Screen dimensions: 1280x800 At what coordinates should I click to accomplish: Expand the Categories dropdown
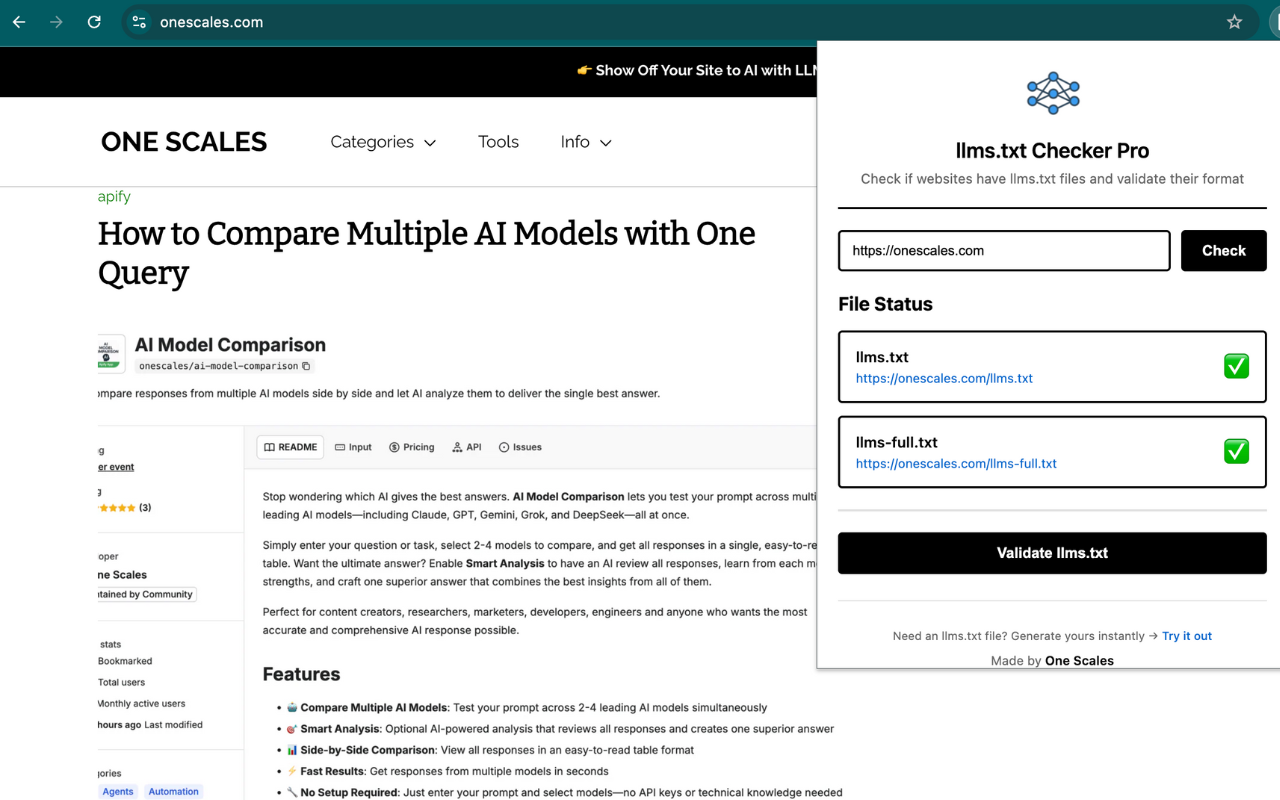(x=383, y=142)
